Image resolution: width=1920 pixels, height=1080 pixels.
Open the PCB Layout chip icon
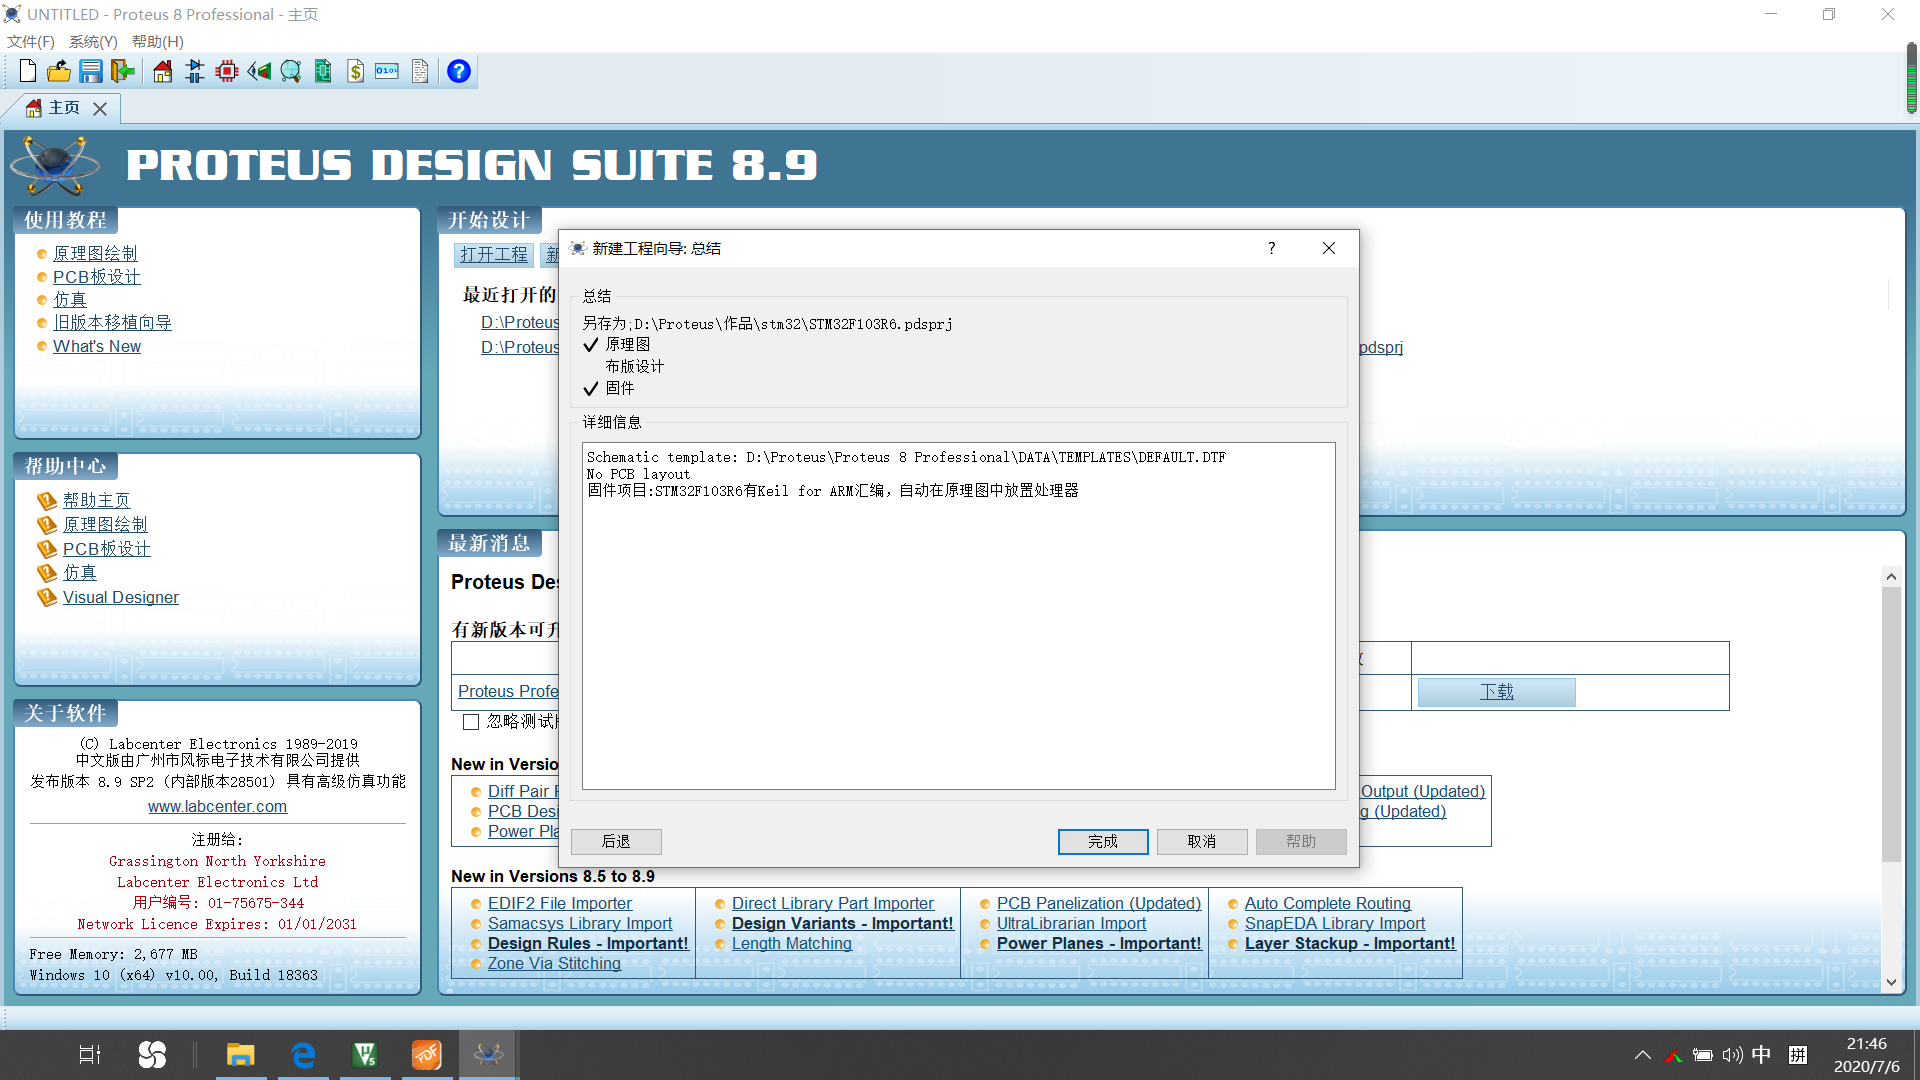[x=227, y=71]
